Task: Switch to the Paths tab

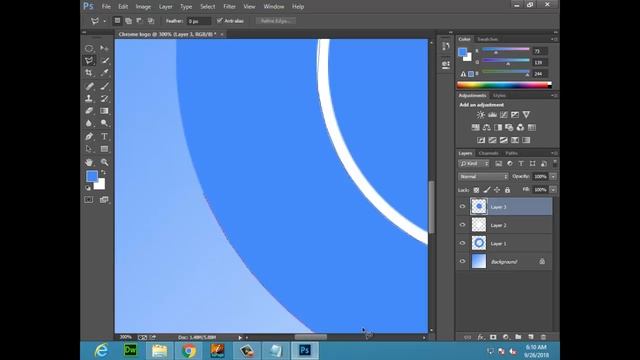Action: point(511,153)
